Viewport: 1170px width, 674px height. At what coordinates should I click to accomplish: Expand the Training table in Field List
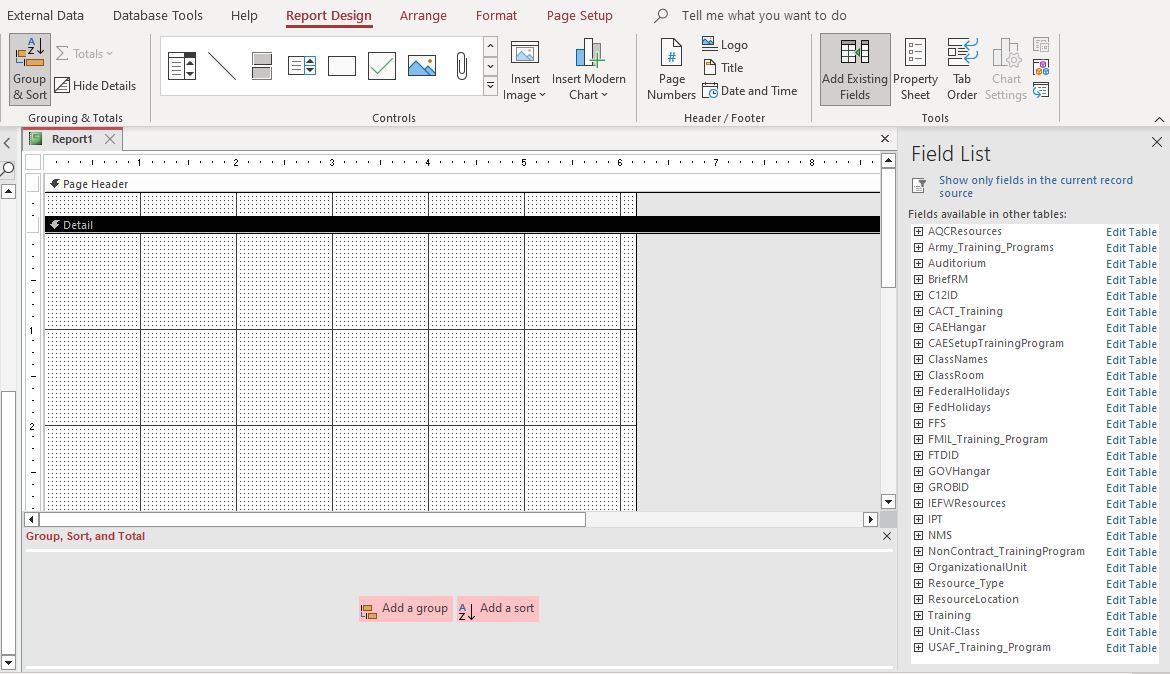919,615
